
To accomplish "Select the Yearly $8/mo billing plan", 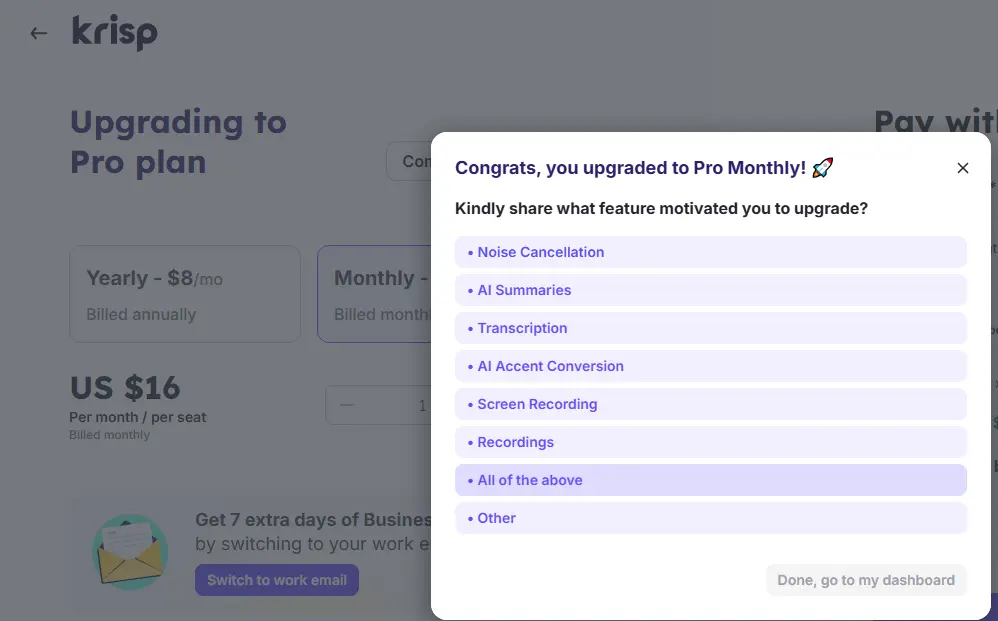I will point(185,294).
